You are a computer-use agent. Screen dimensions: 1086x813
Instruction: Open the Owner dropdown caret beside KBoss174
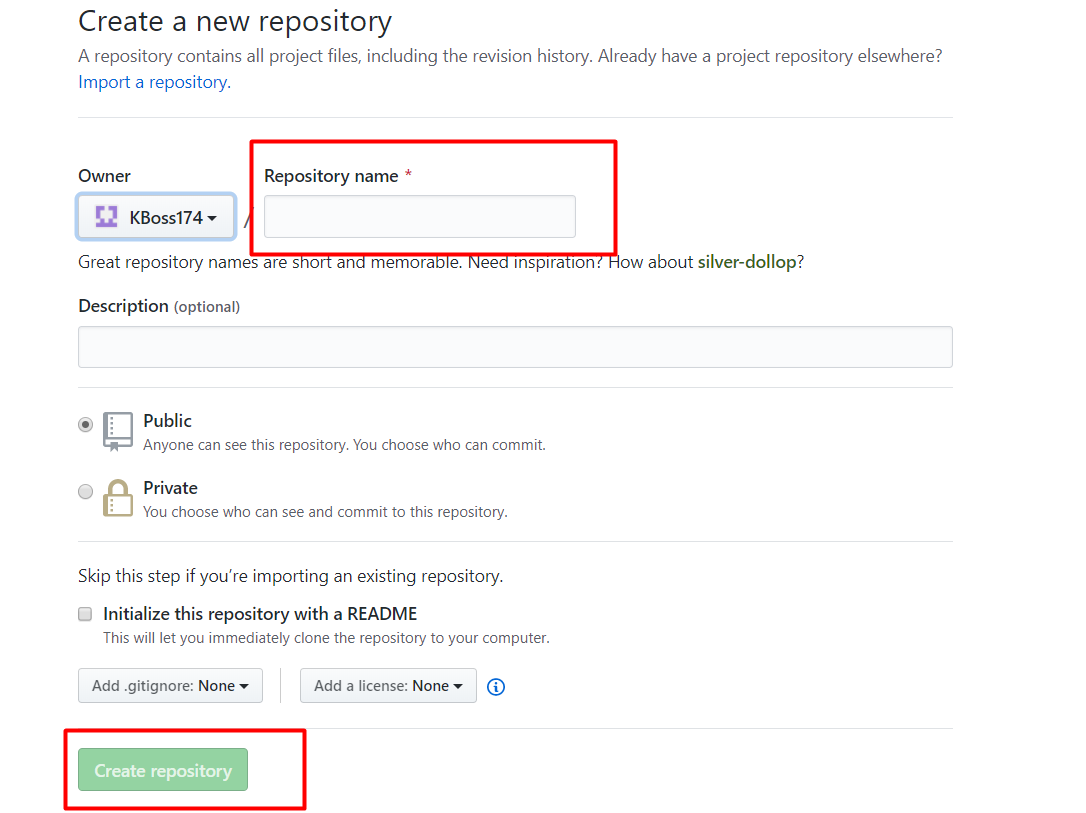point(212,218)
